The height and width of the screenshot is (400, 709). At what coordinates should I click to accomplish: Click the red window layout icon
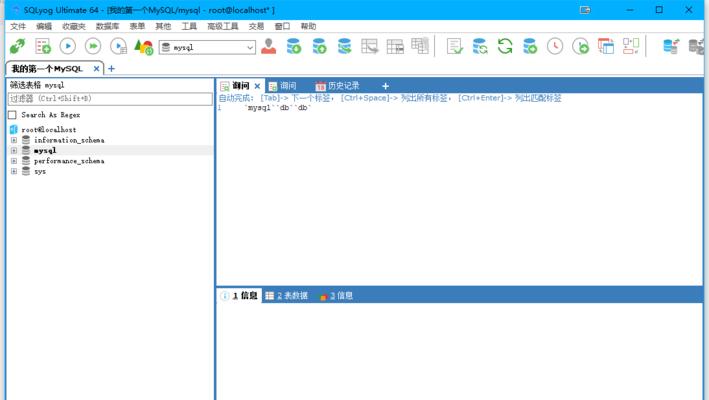coord(606,46)
